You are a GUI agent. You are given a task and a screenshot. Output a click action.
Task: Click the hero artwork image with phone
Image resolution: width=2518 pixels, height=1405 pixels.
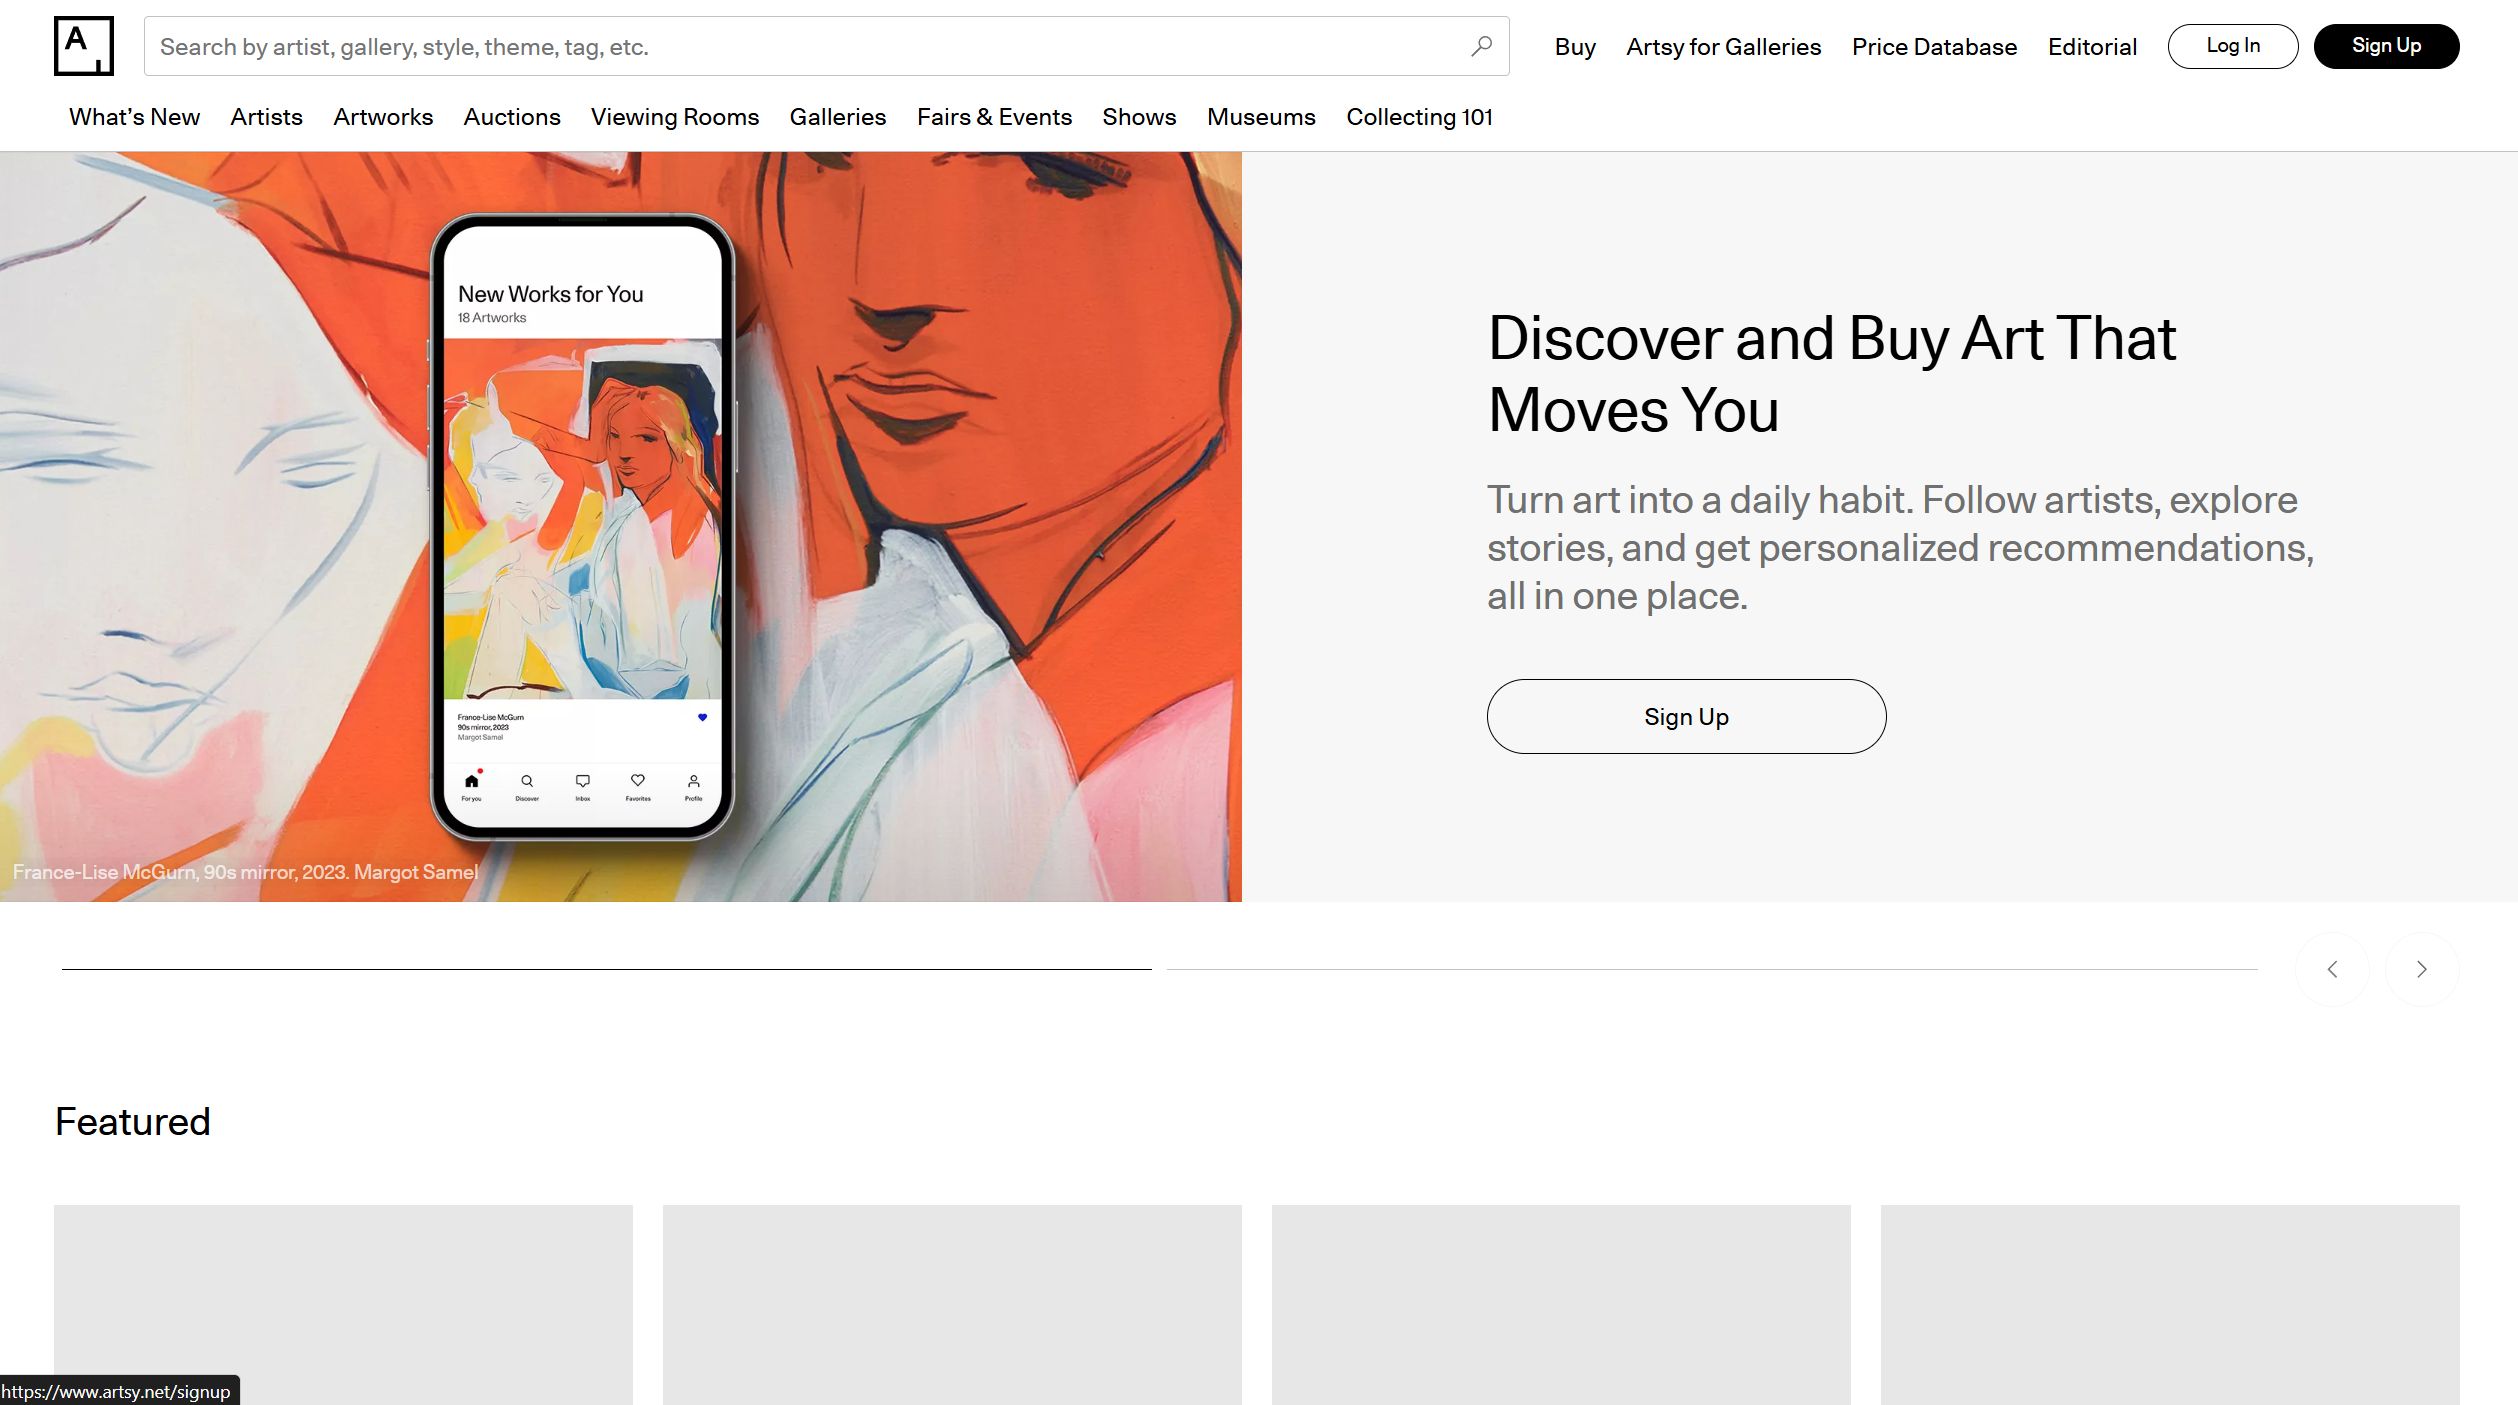(621, 527)
